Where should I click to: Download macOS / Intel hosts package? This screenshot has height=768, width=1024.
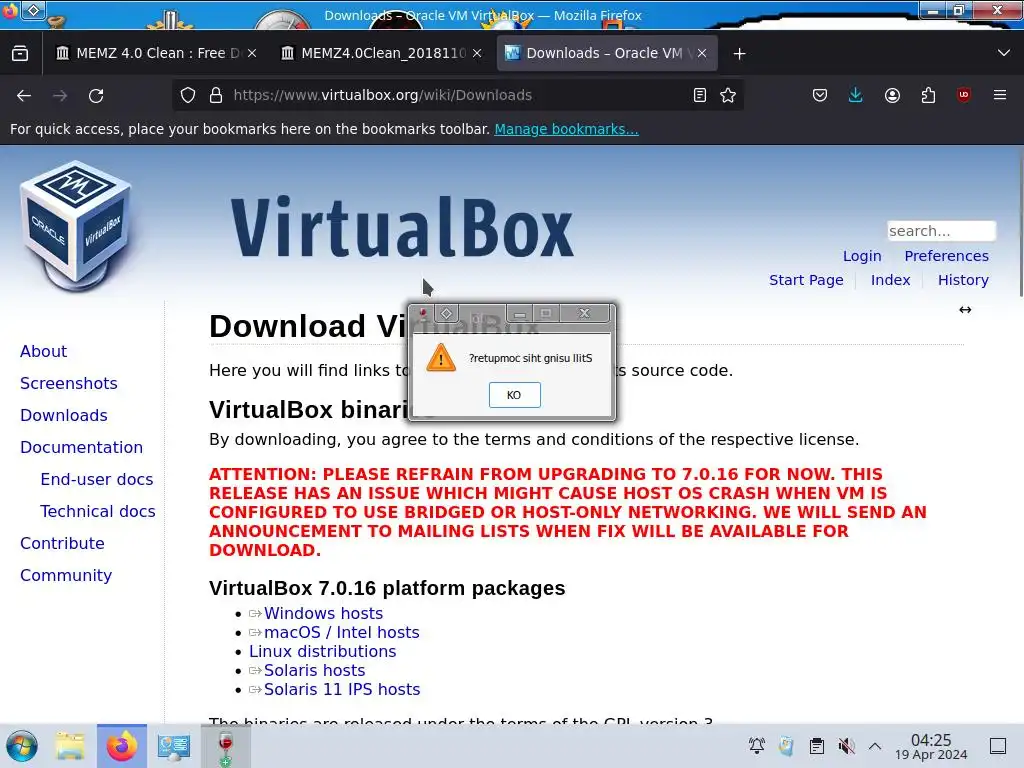[342, 632]
